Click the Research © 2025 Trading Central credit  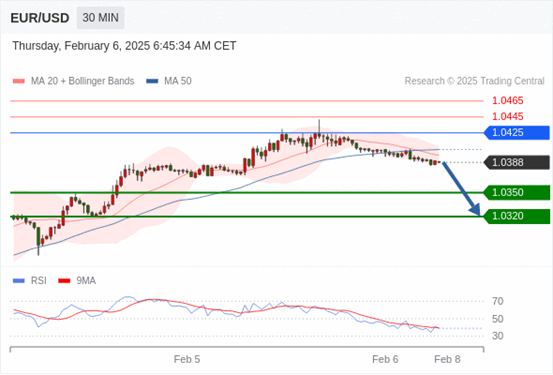click(474, 81)
